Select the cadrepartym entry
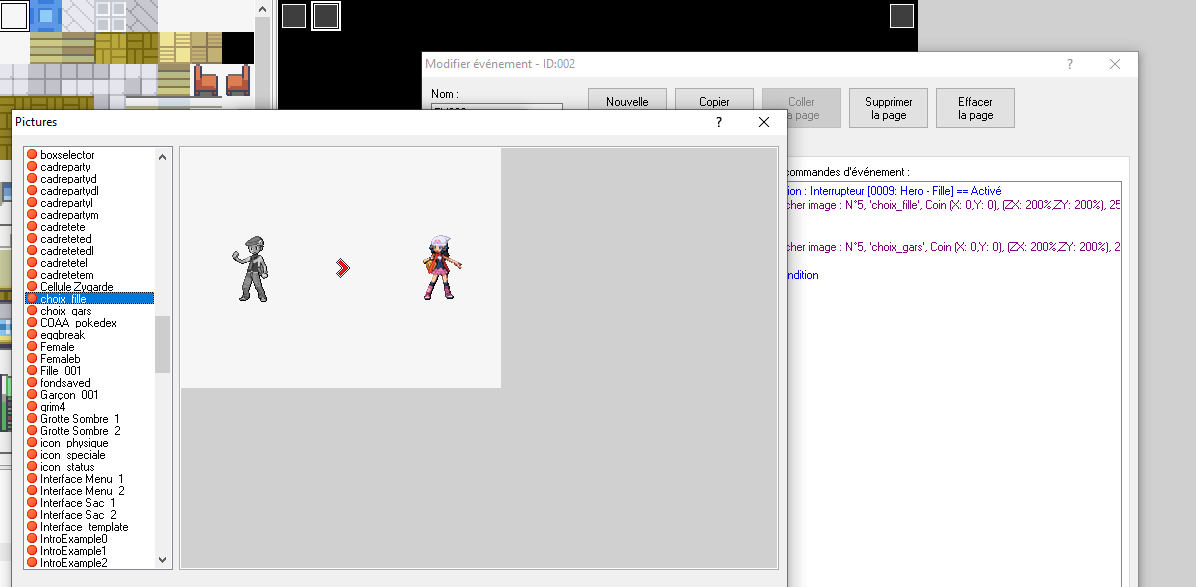 (x=69, y=215)
